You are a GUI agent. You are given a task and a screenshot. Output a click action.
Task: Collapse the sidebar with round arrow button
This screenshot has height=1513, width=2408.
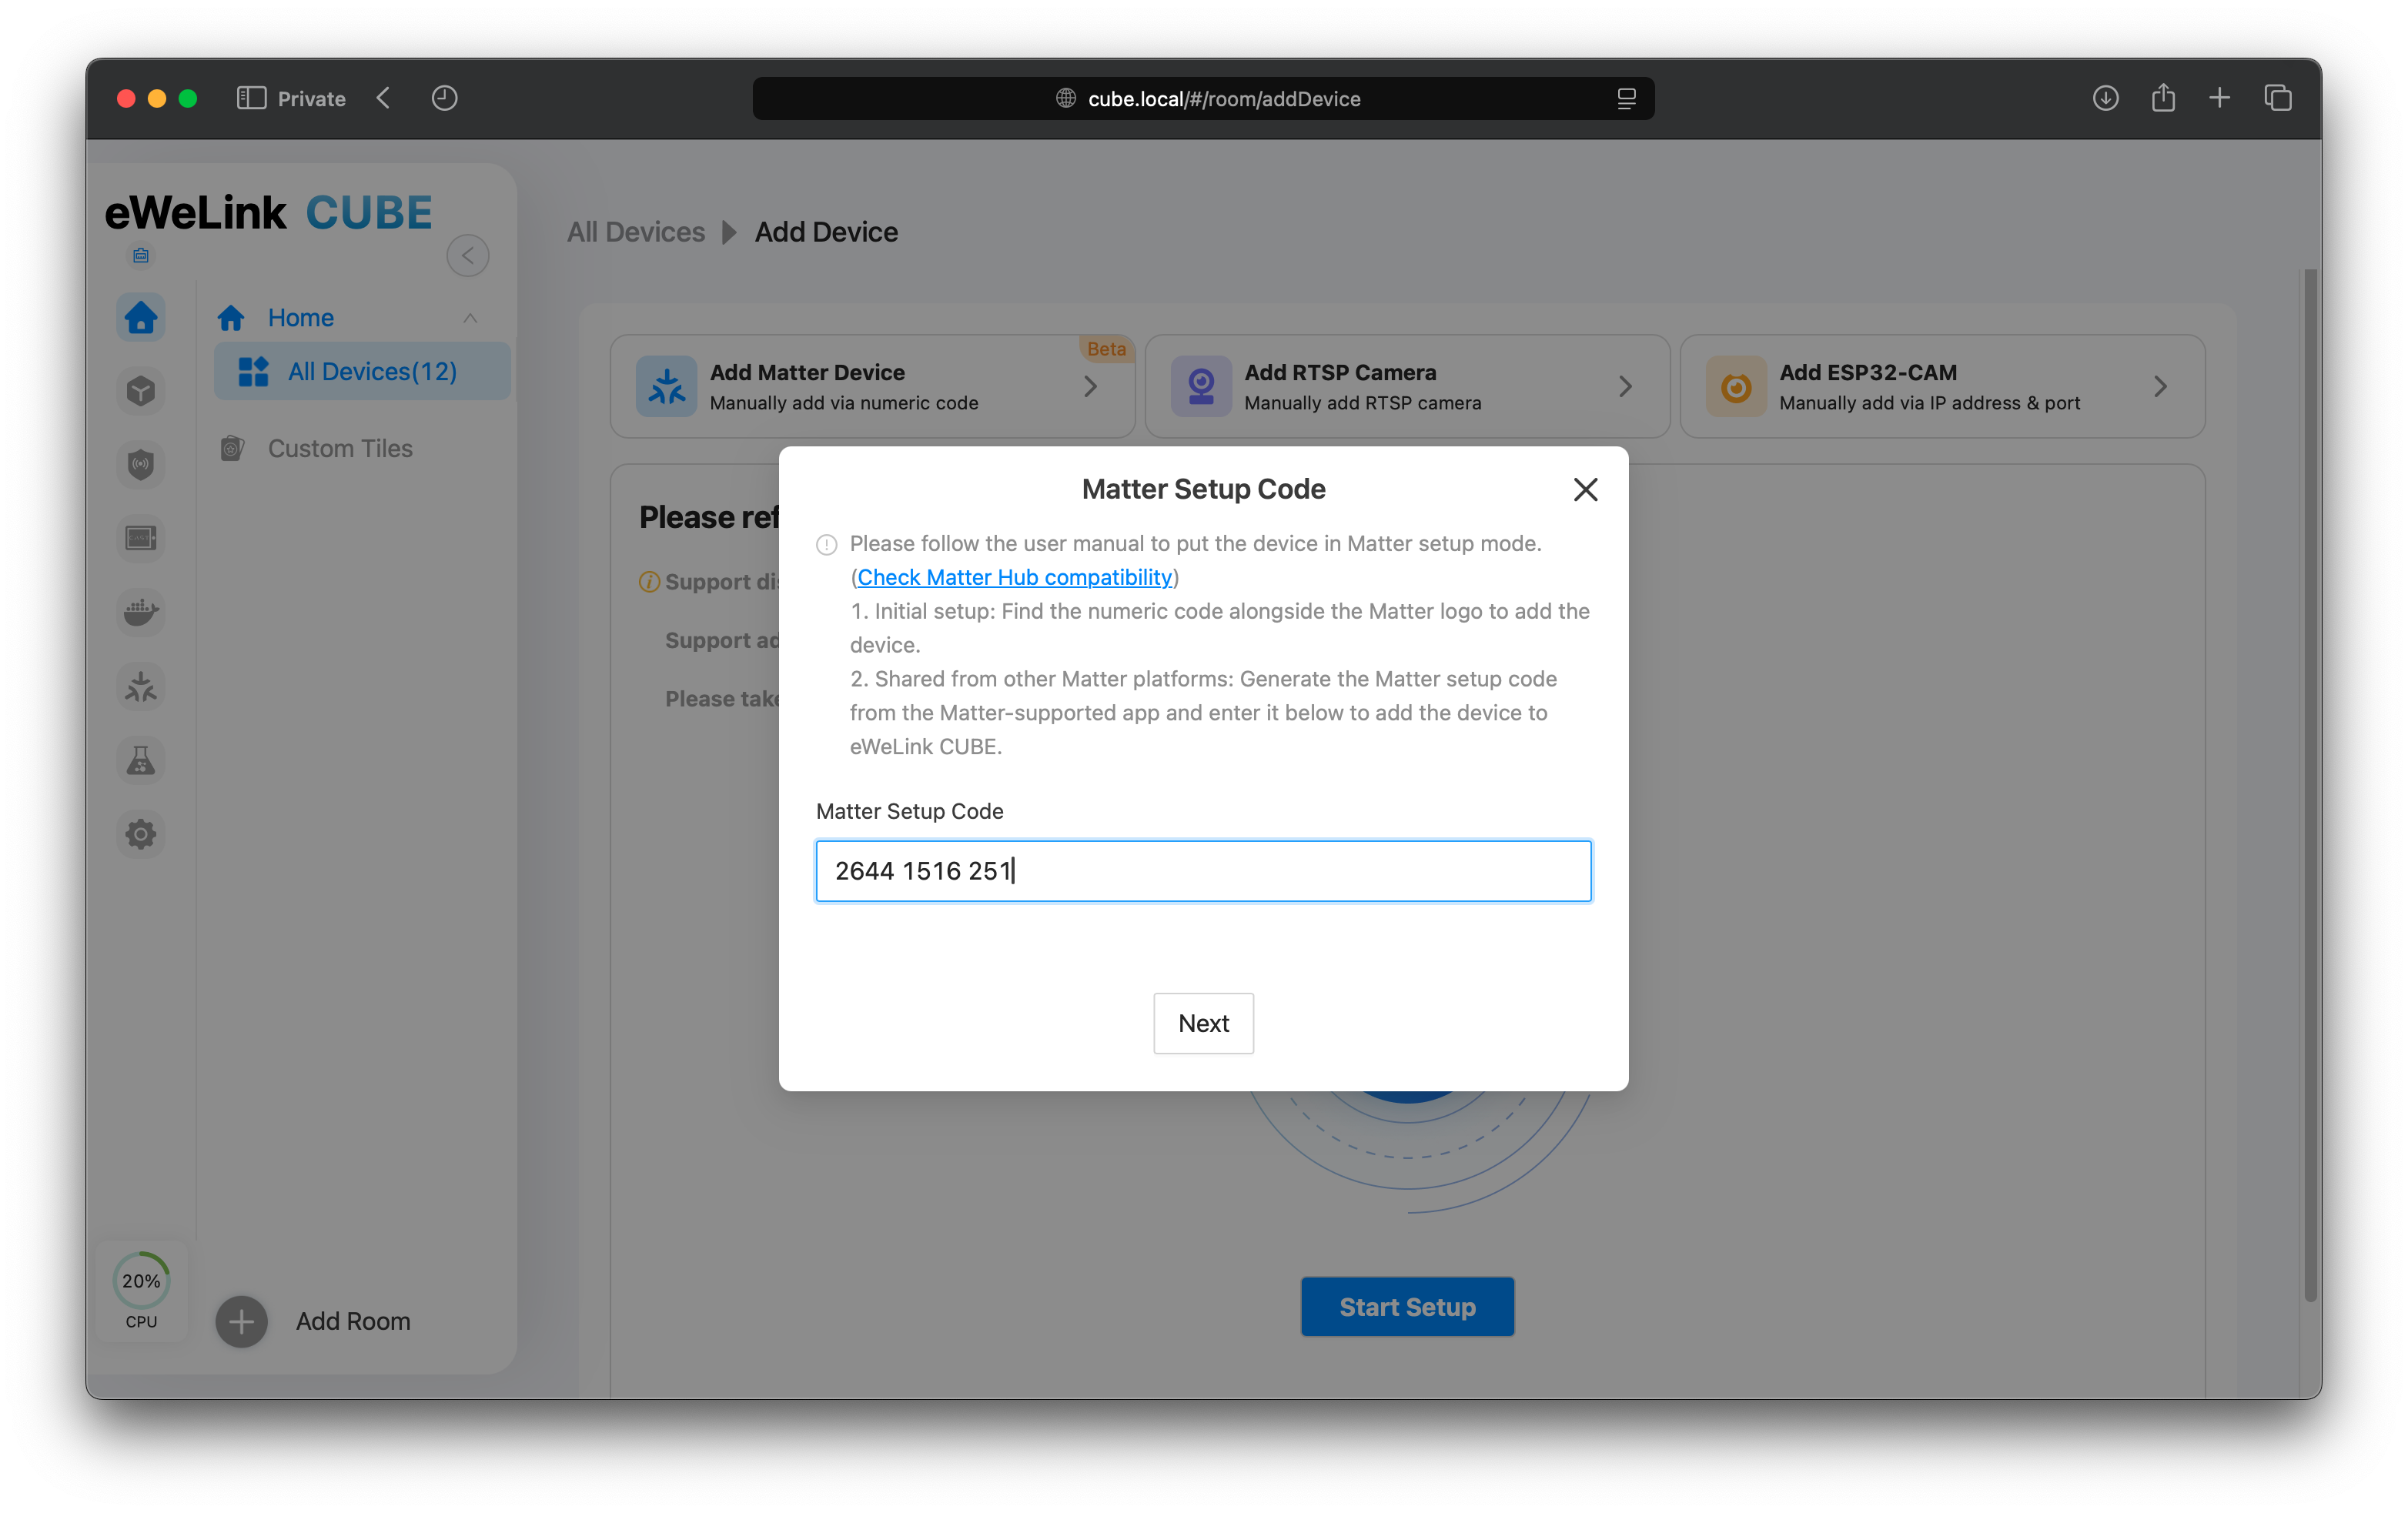(467, 256)
